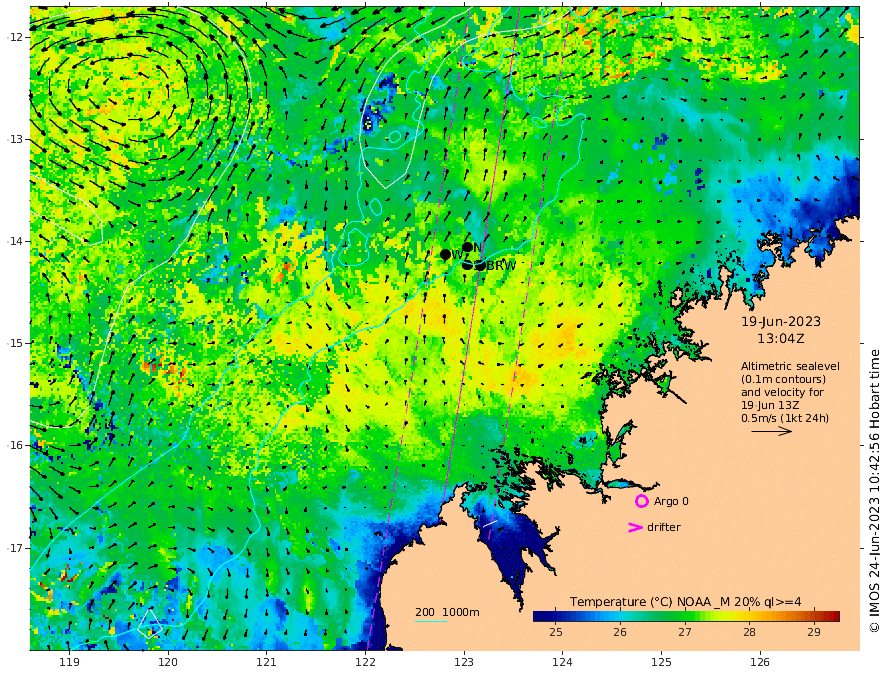Click the dark red end of temperature colorbar
Screen dimensions: 880x680
(834, 616)
